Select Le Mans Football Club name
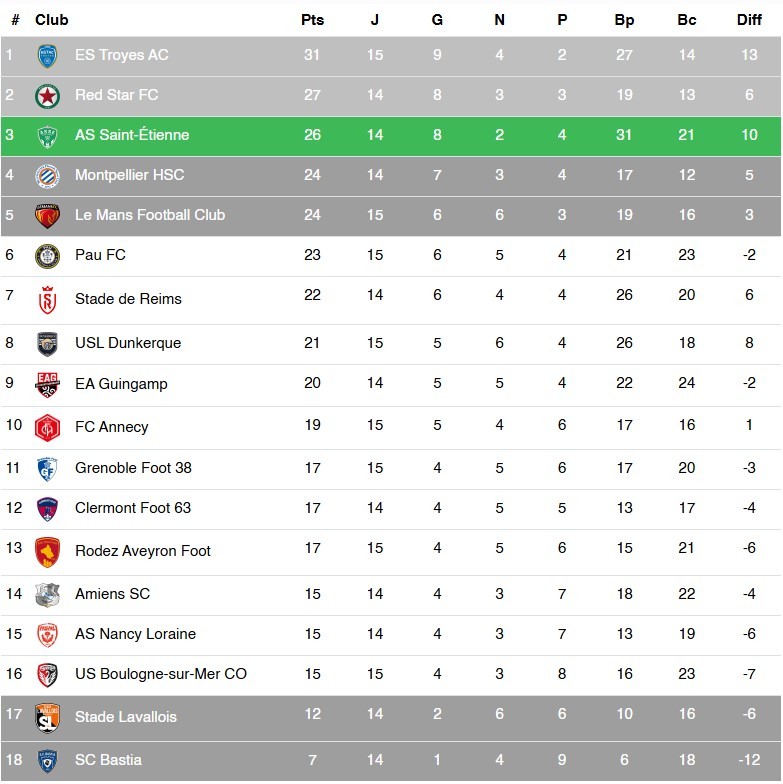The height and width of the screenshot is (784, 783). (x=150, y=215)
